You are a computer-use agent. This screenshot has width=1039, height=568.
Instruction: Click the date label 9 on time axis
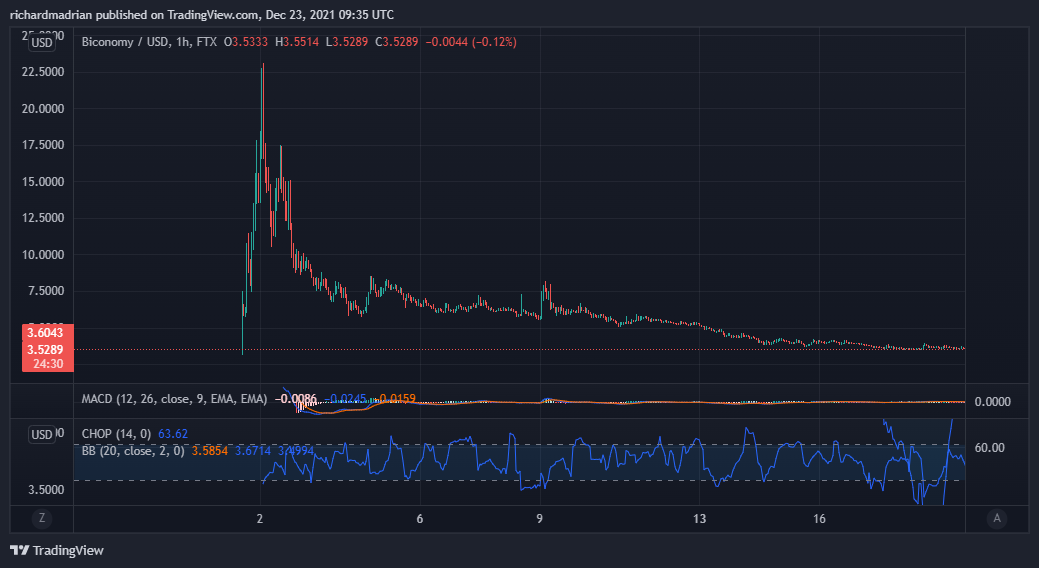click(x=539, y=518)
